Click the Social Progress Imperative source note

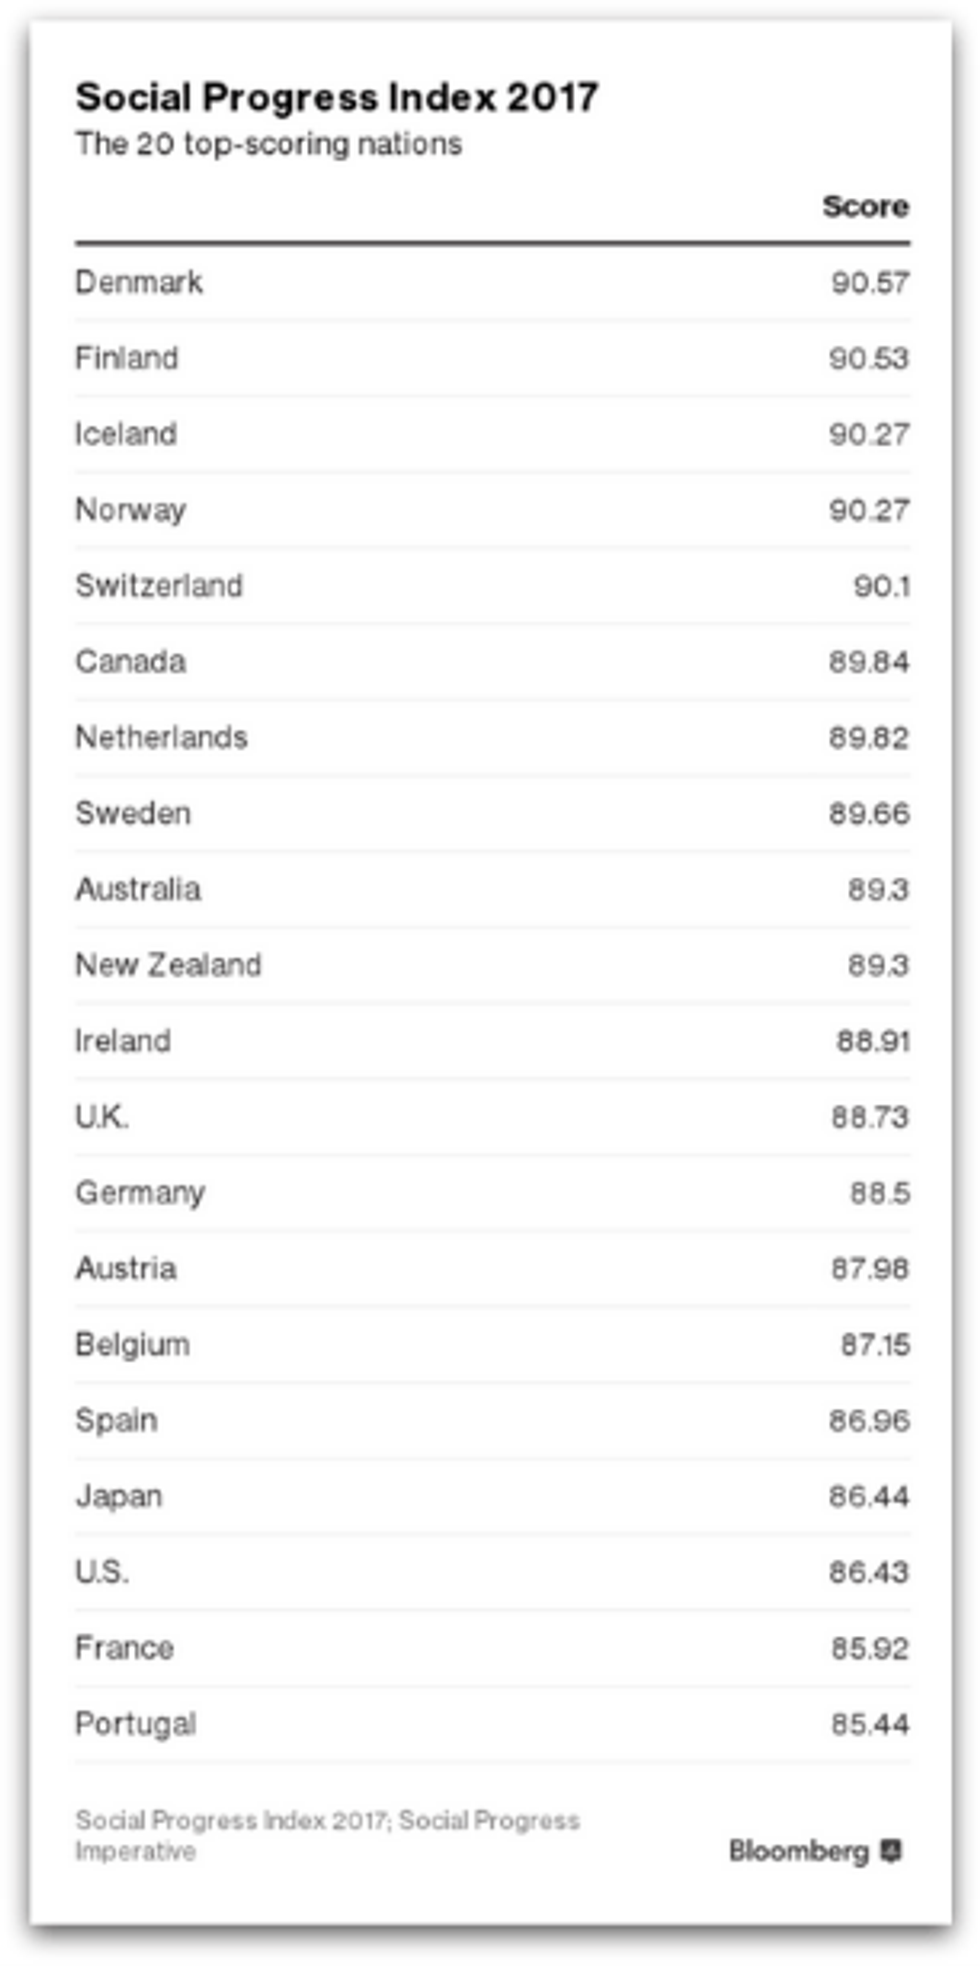[x=327, y=1835]
